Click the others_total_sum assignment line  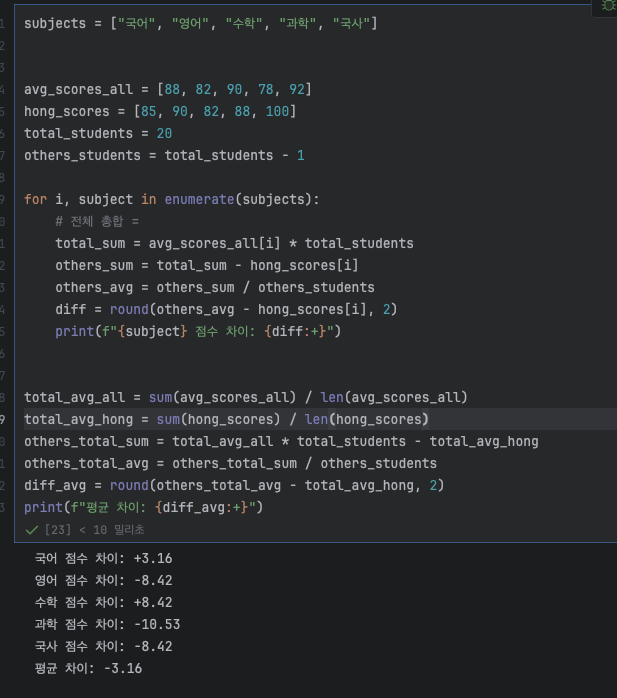click(x=281, y=442)
